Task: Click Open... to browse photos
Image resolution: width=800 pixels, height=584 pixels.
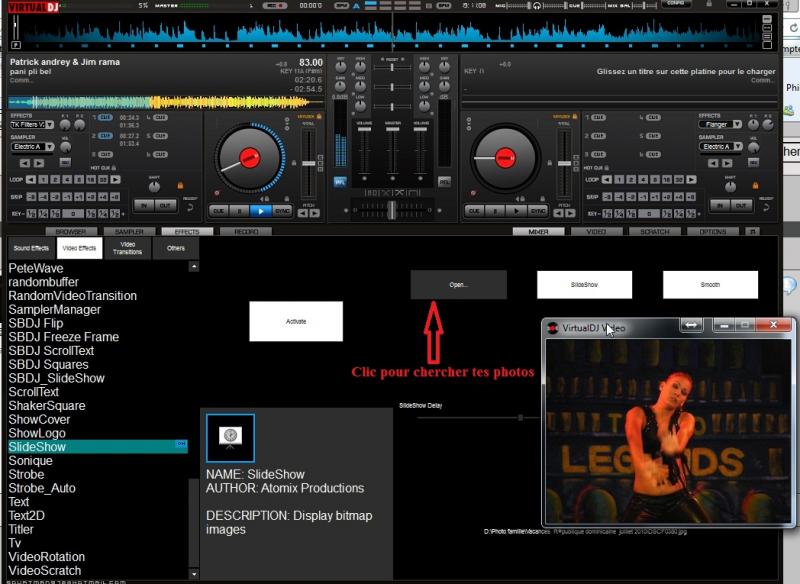Action: pos(459,285)
